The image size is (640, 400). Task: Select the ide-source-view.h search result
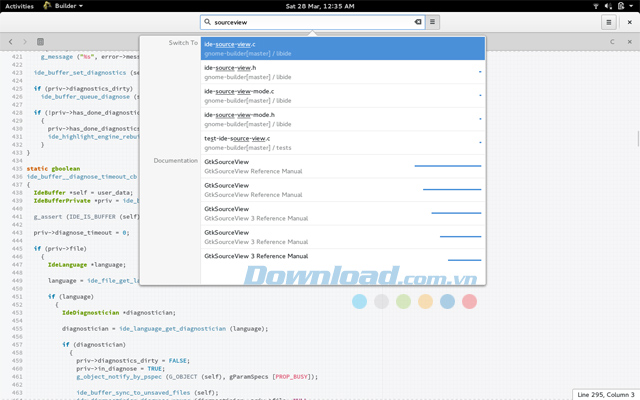point(340,72)
